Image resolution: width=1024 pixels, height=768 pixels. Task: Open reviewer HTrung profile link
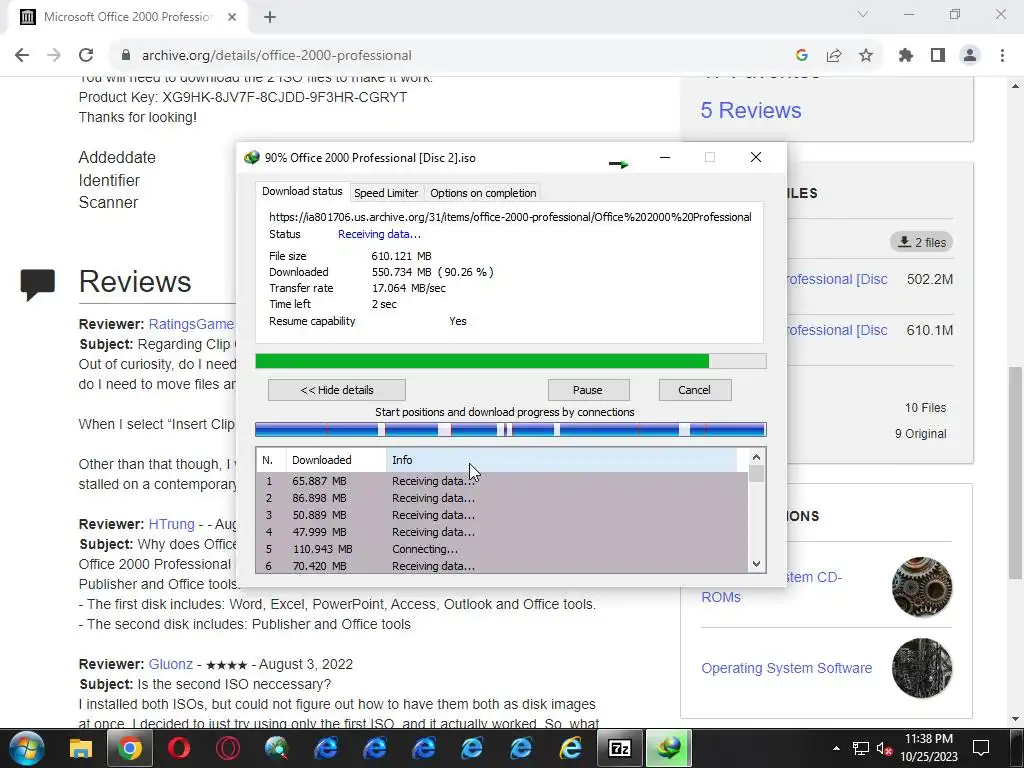click(171, 524)
